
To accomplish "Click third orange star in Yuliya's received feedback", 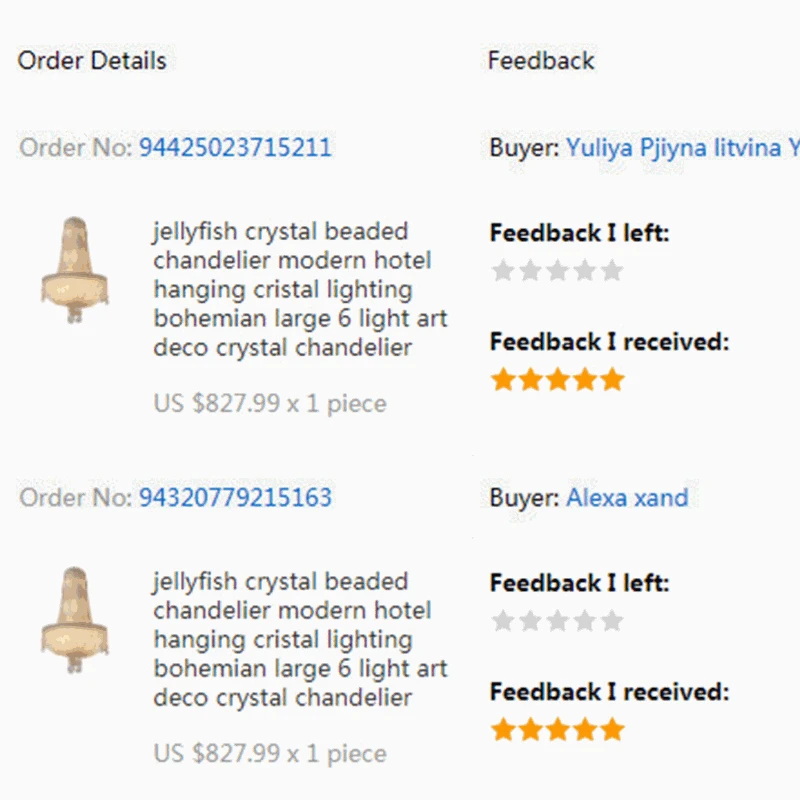I will 558,380.
